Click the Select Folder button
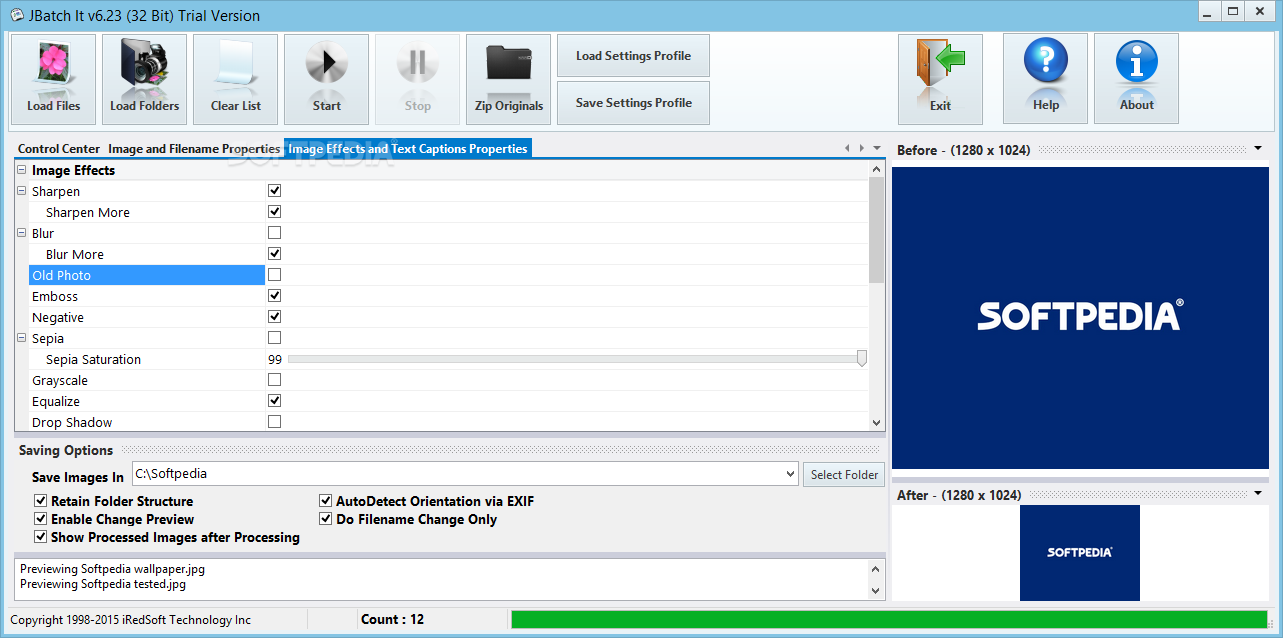This screenshot has height=638, width=1283. click(x=844, y=474)
